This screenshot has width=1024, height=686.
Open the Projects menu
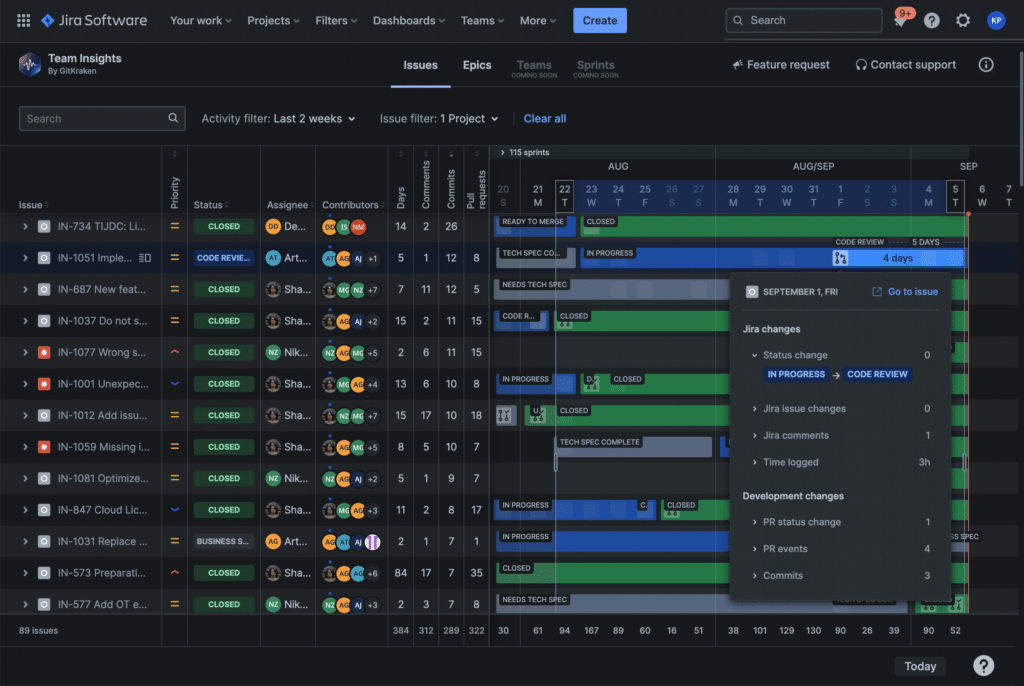click(x=274, y=20)
